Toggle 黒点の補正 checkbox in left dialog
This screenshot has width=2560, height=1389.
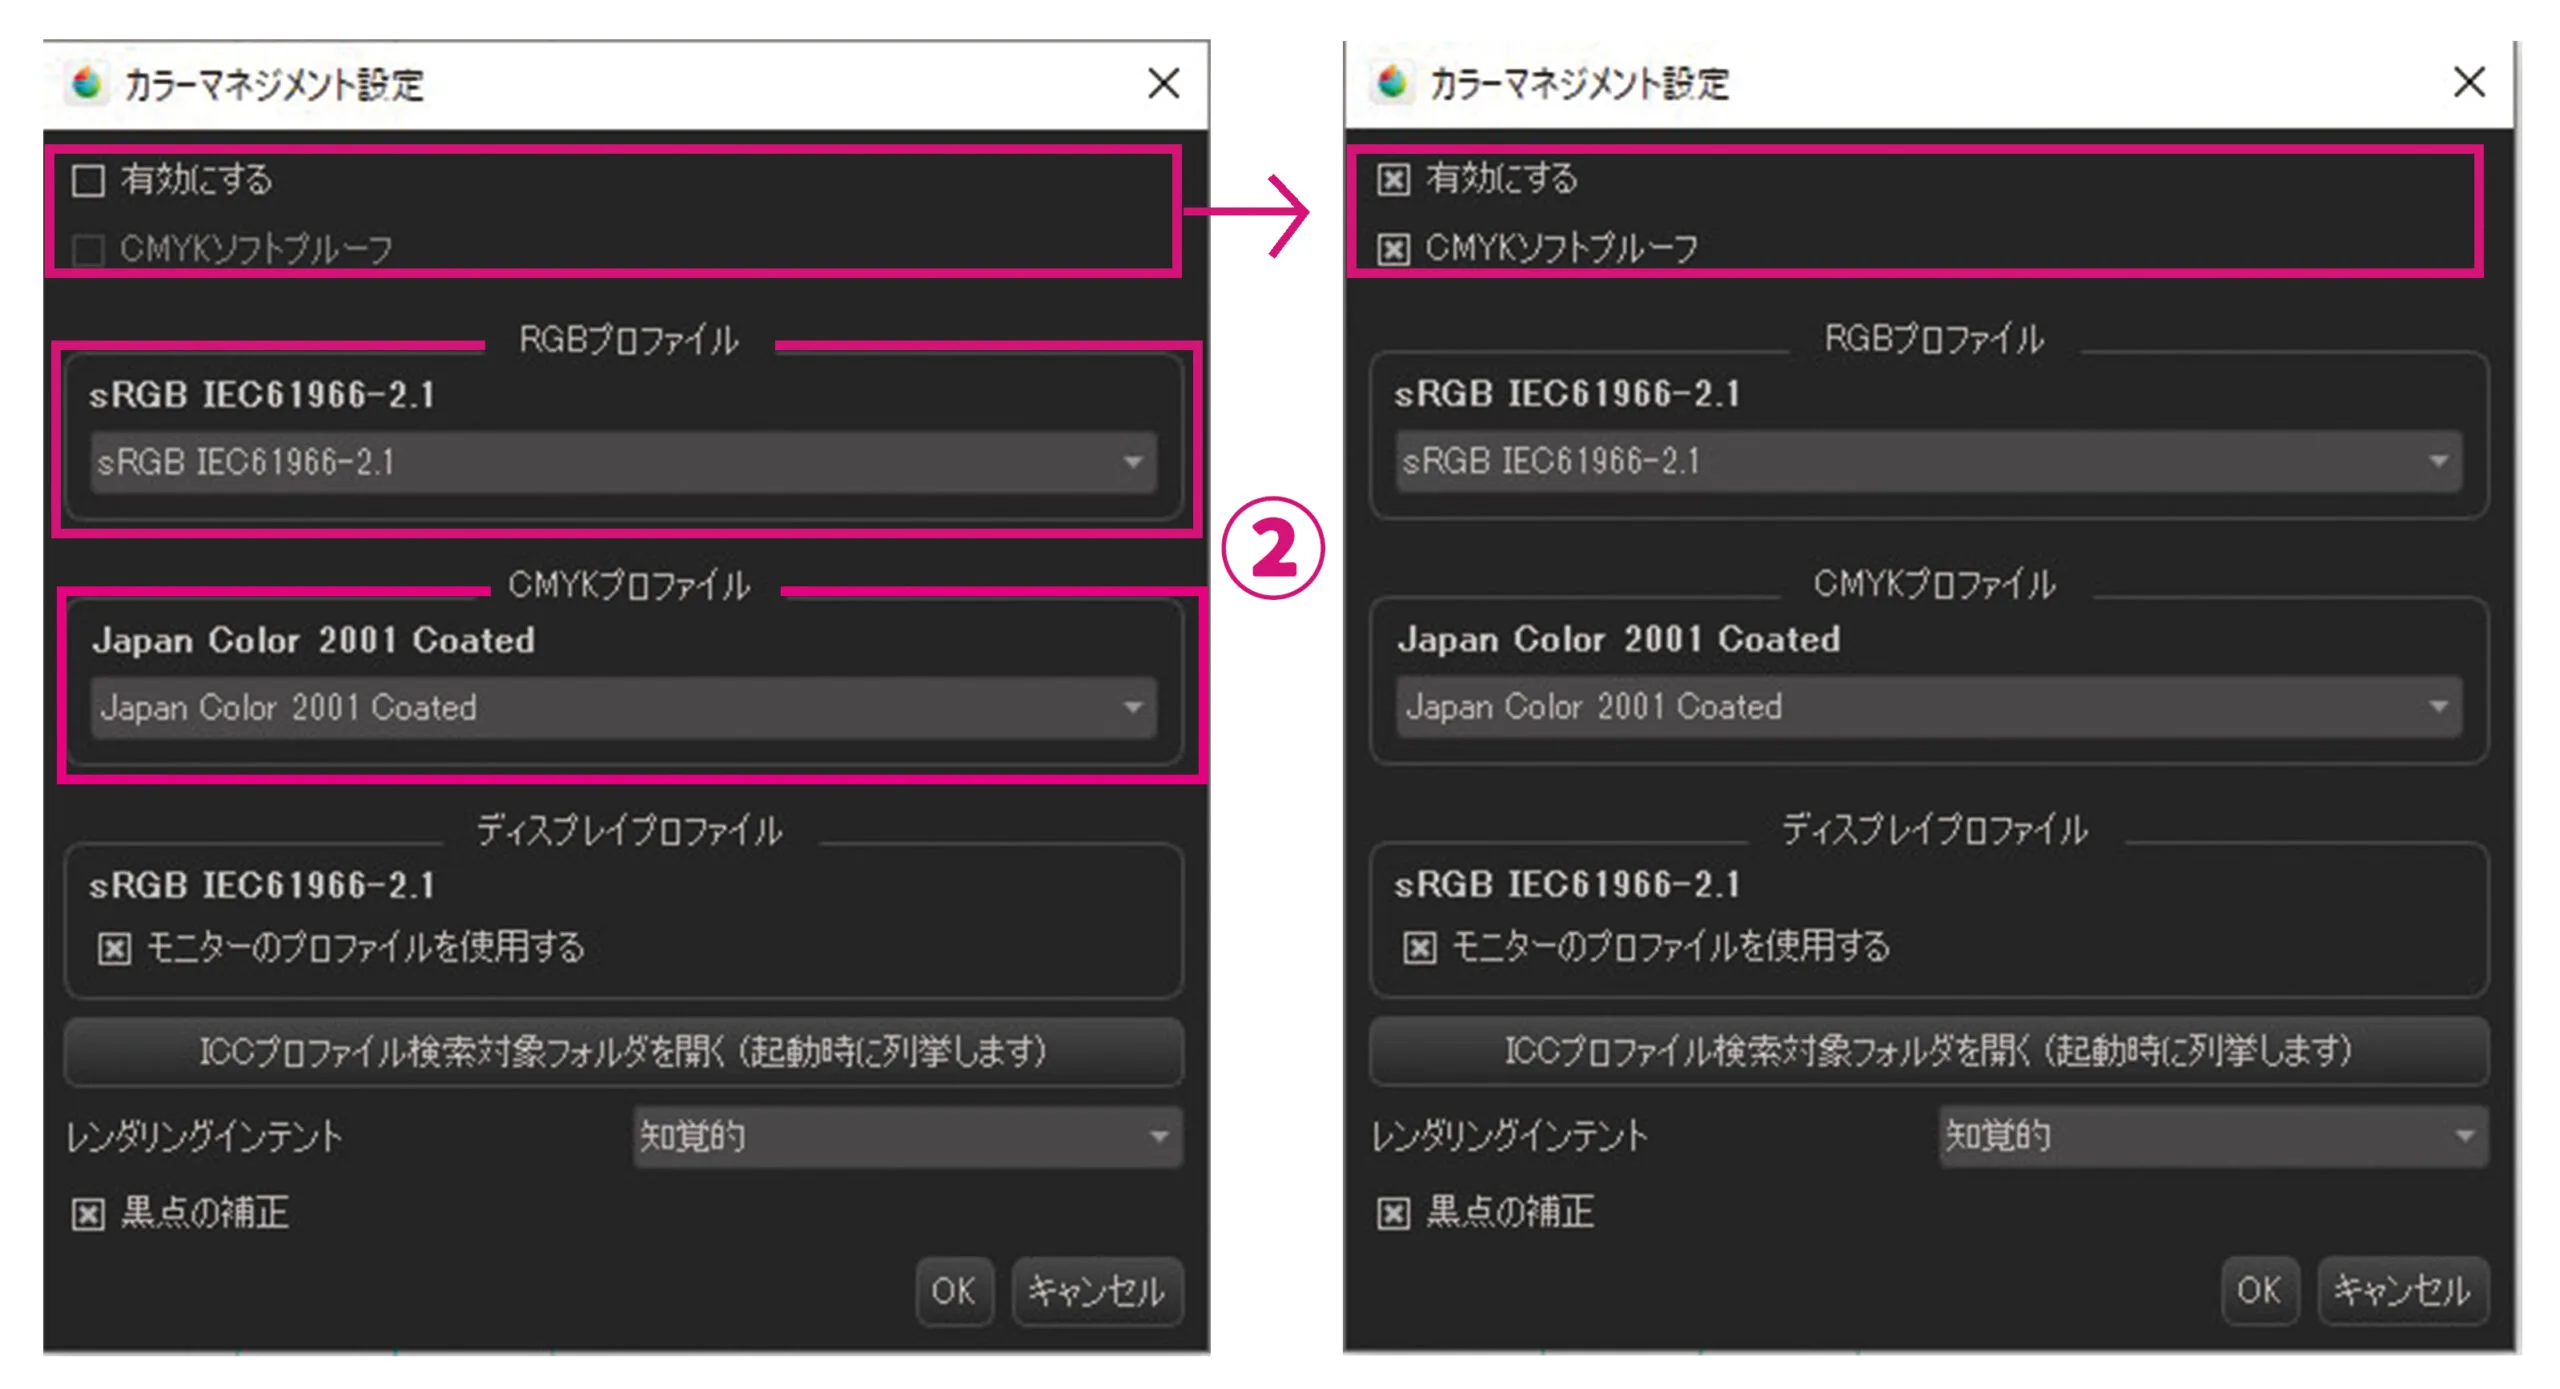(88, 1214)
